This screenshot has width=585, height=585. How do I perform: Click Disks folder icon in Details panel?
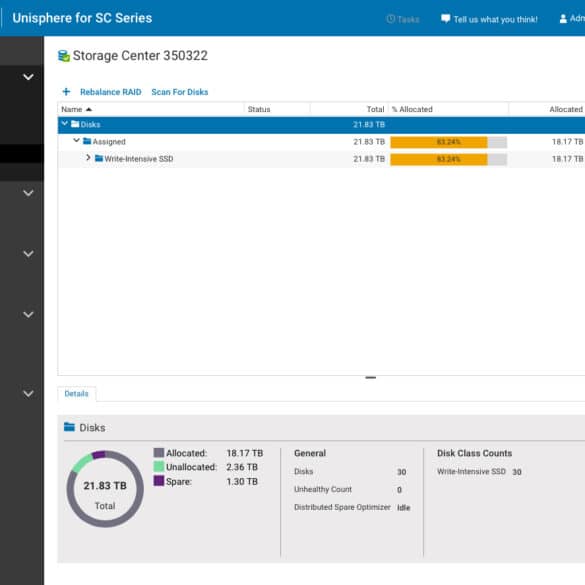click(x=69, y=427)
